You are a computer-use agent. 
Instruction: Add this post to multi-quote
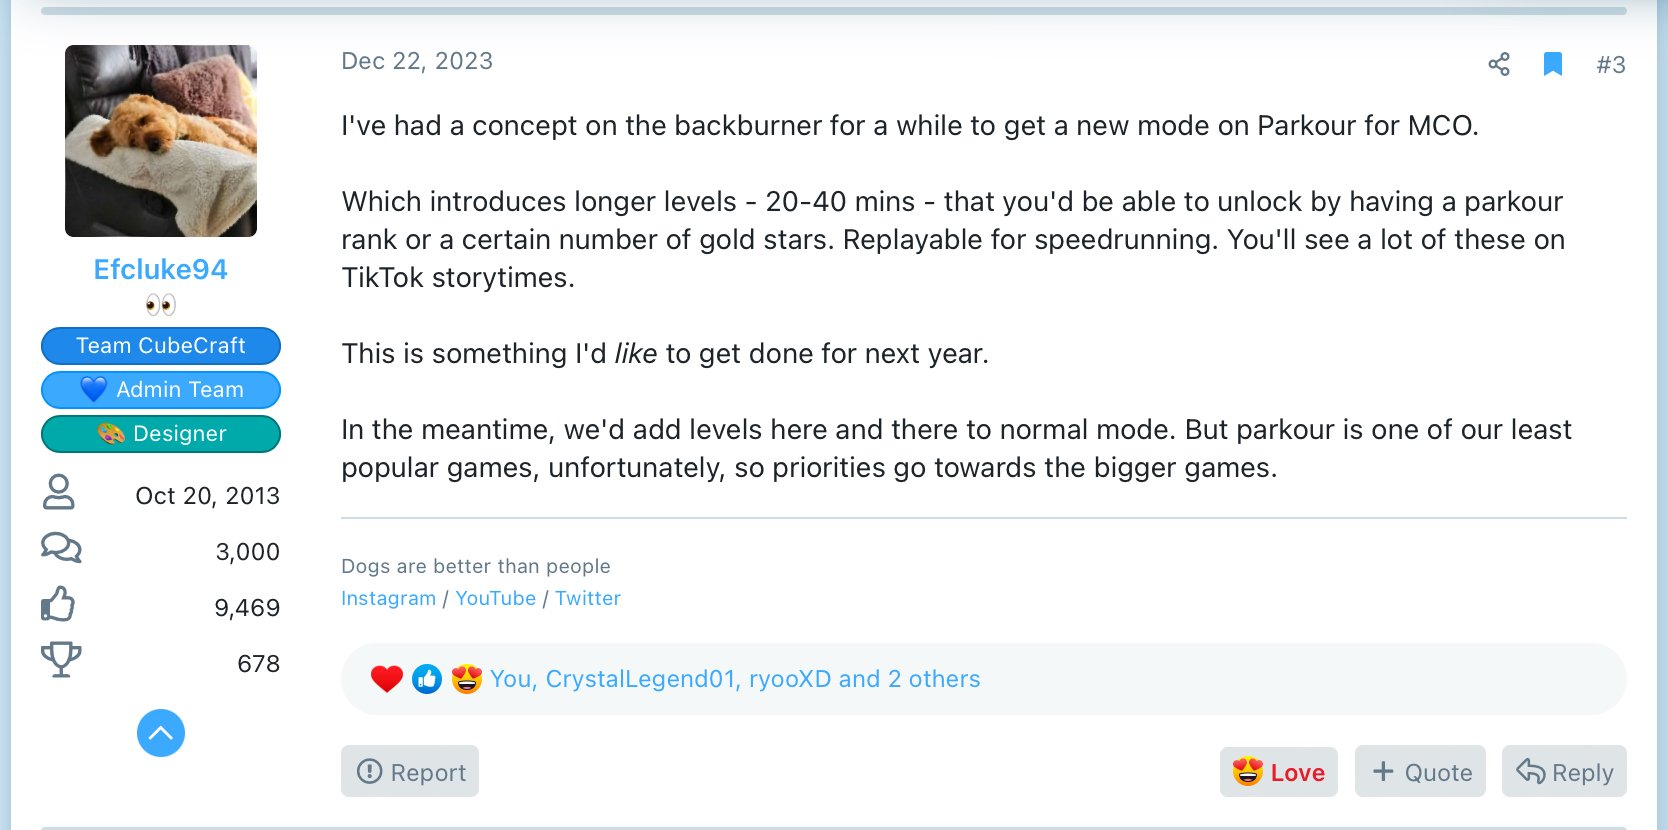pos(1420,771)
